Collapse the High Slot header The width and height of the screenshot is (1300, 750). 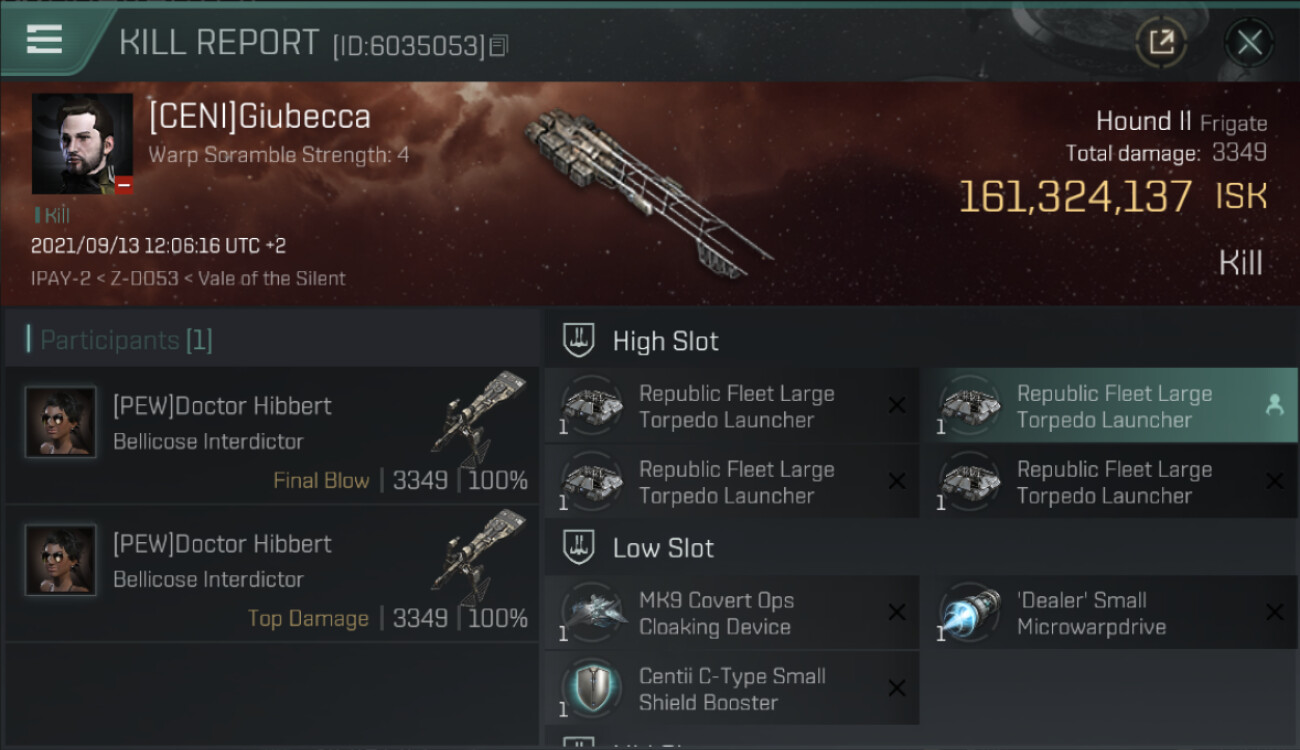click(x=922, y=341)
